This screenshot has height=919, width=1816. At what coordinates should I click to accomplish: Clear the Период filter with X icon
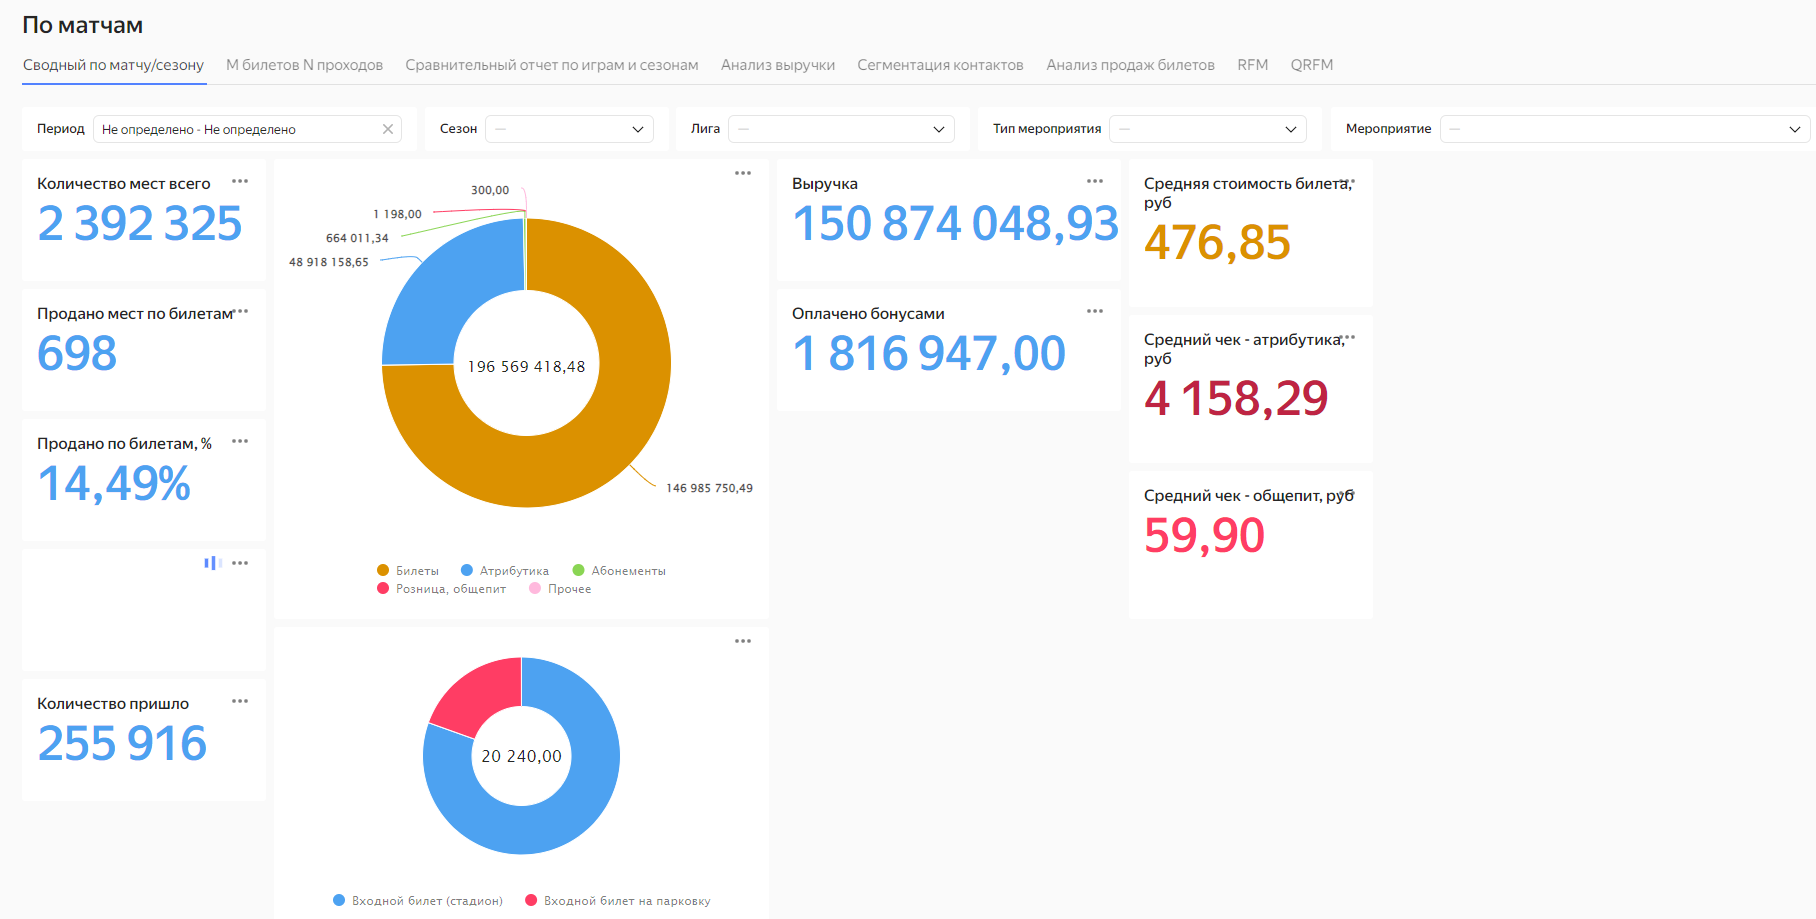[388, 129]
